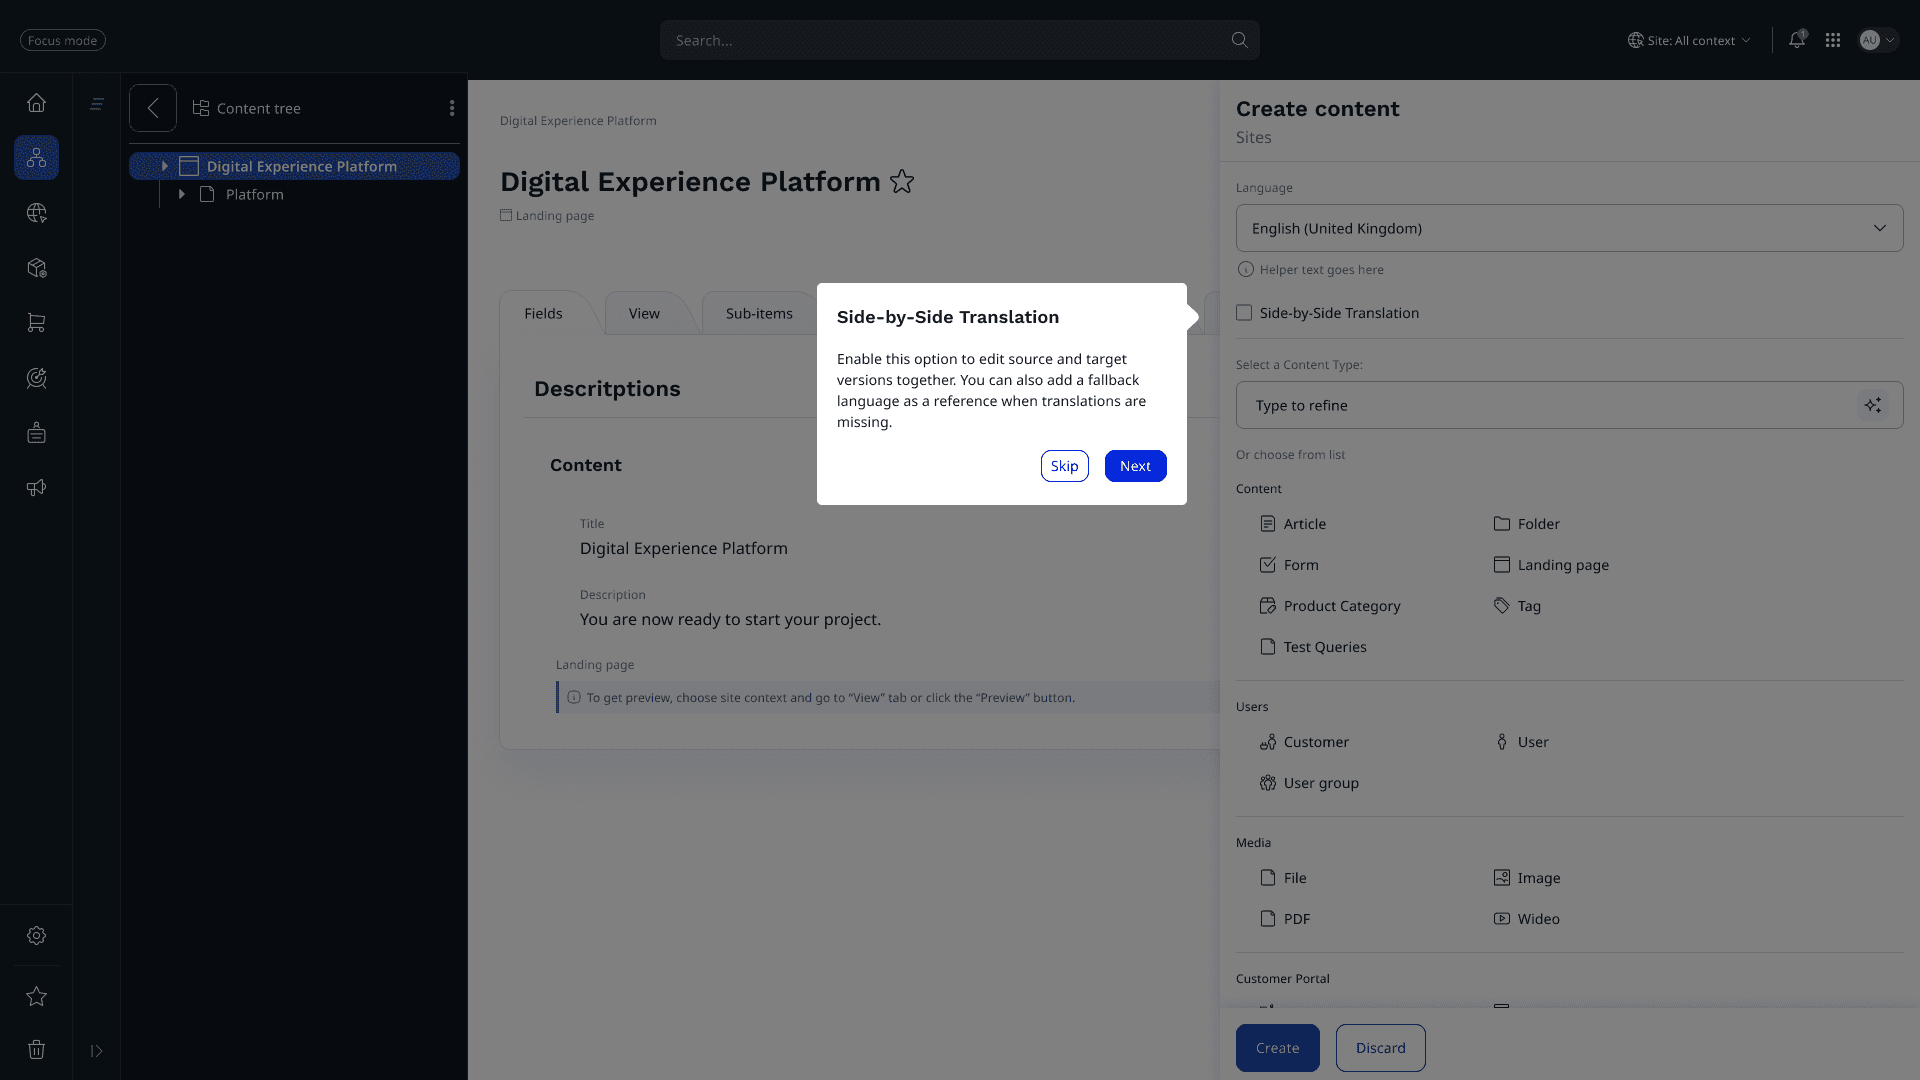Click the Type to refine input field

click(x=1545, y=405)
